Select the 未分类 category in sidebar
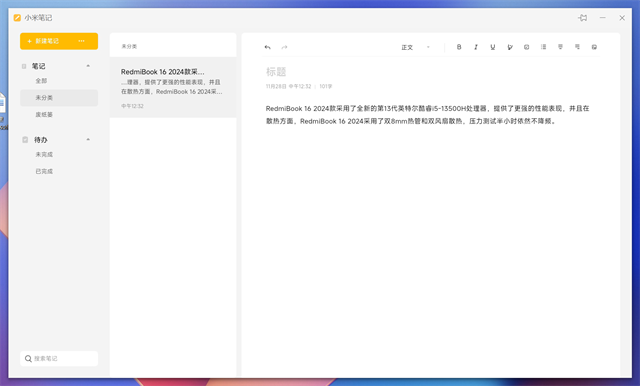640x386 pixels. coord(59,98)
